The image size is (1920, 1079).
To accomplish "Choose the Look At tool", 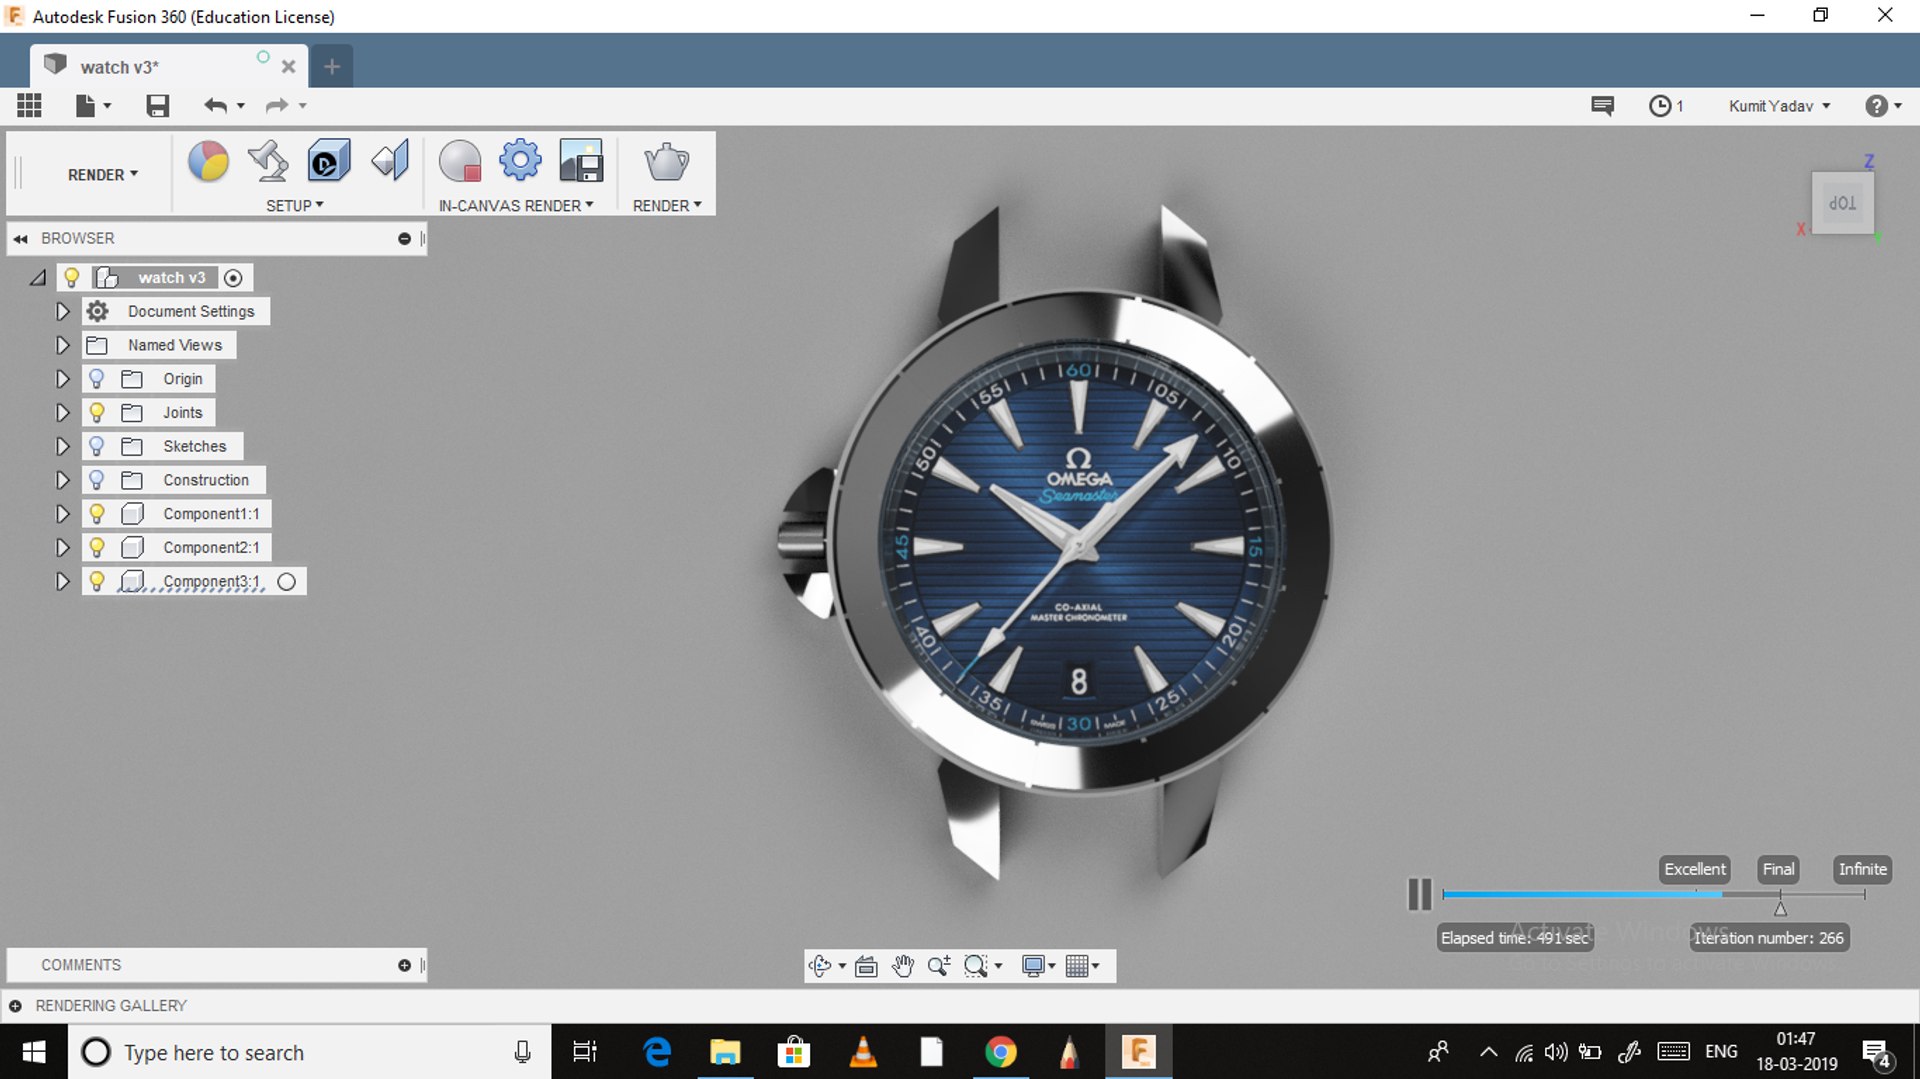I will click(866, 966).
